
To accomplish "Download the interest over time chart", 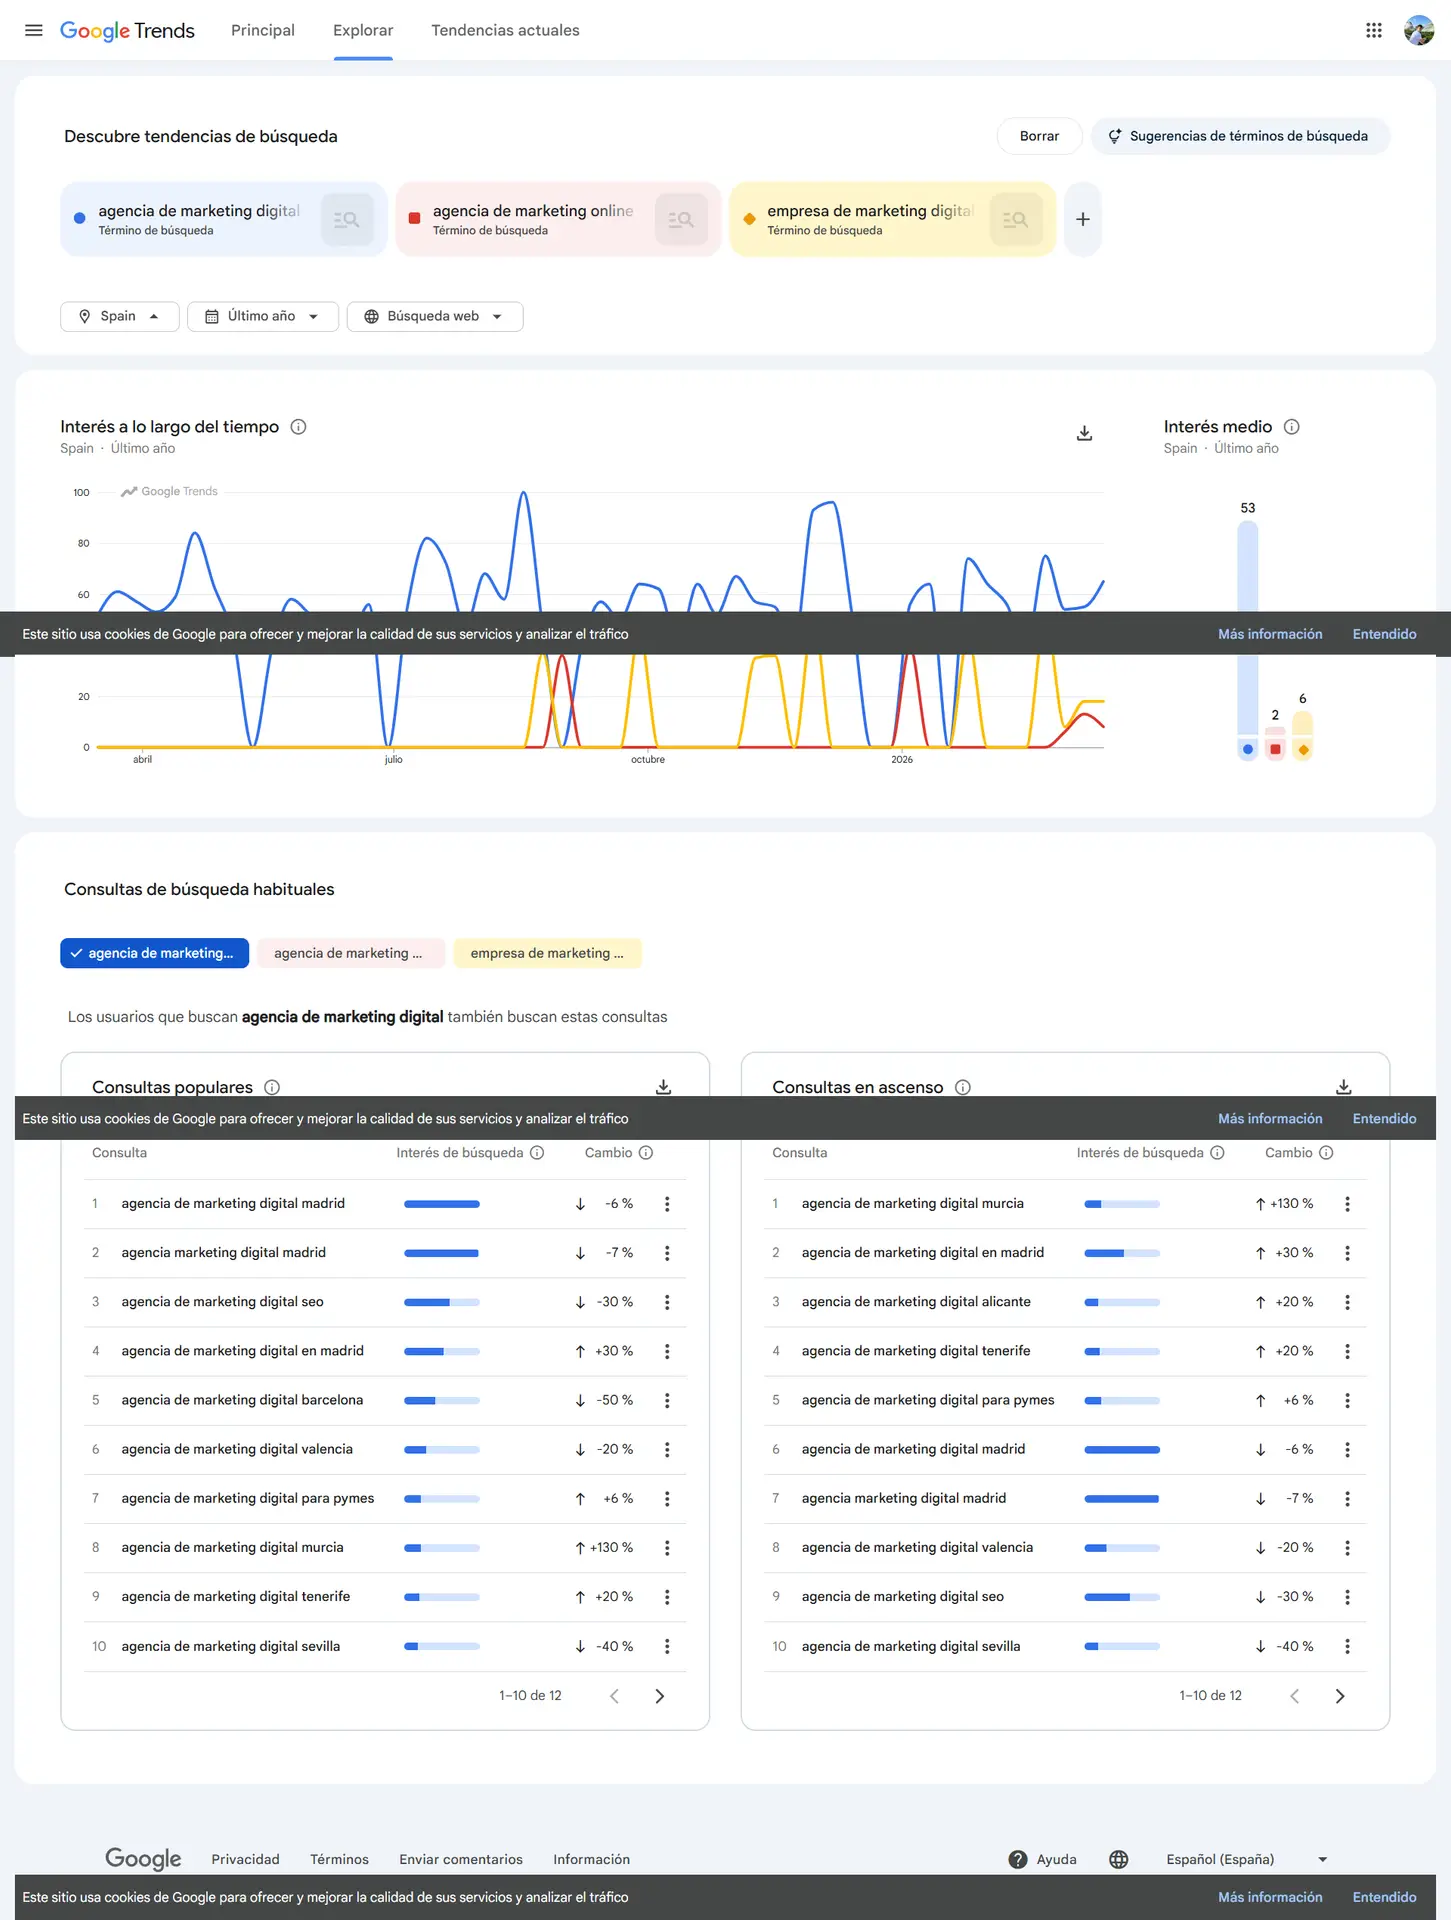I will (x=1084, y=433).
